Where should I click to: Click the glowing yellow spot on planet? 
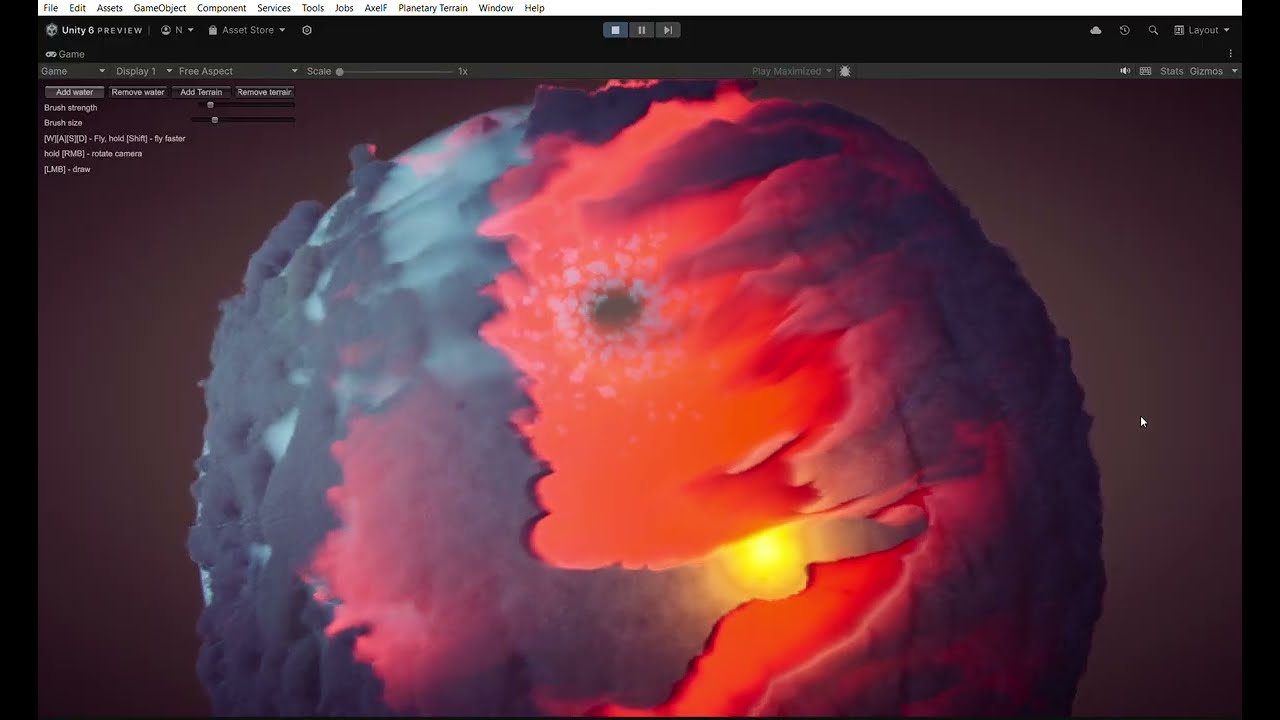coord(766,552)
